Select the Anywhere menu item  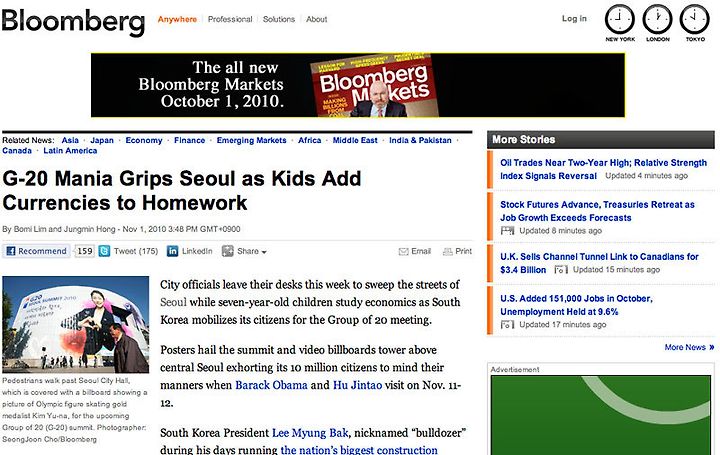[x=177, y=19]
